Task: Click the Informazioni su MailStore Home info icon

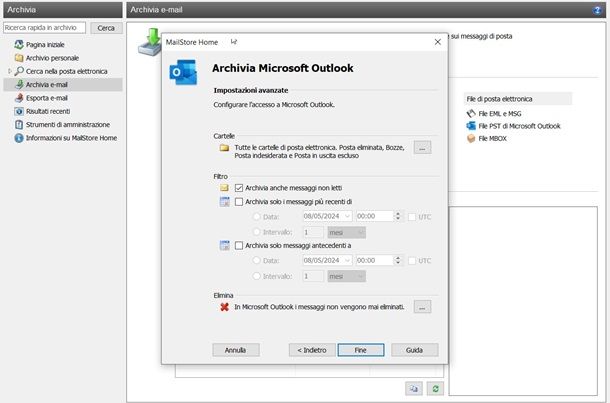Action: 19,138
